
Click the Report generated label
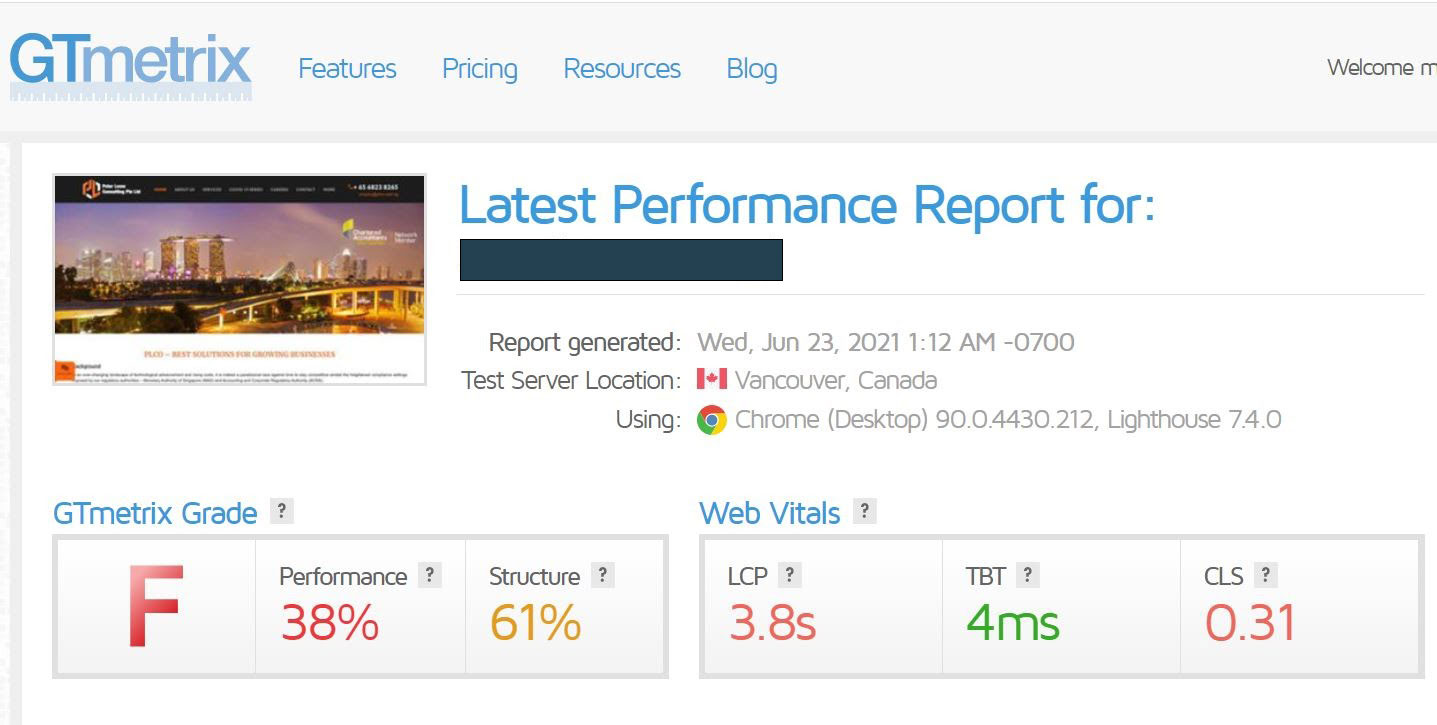(x=584, y=343)
